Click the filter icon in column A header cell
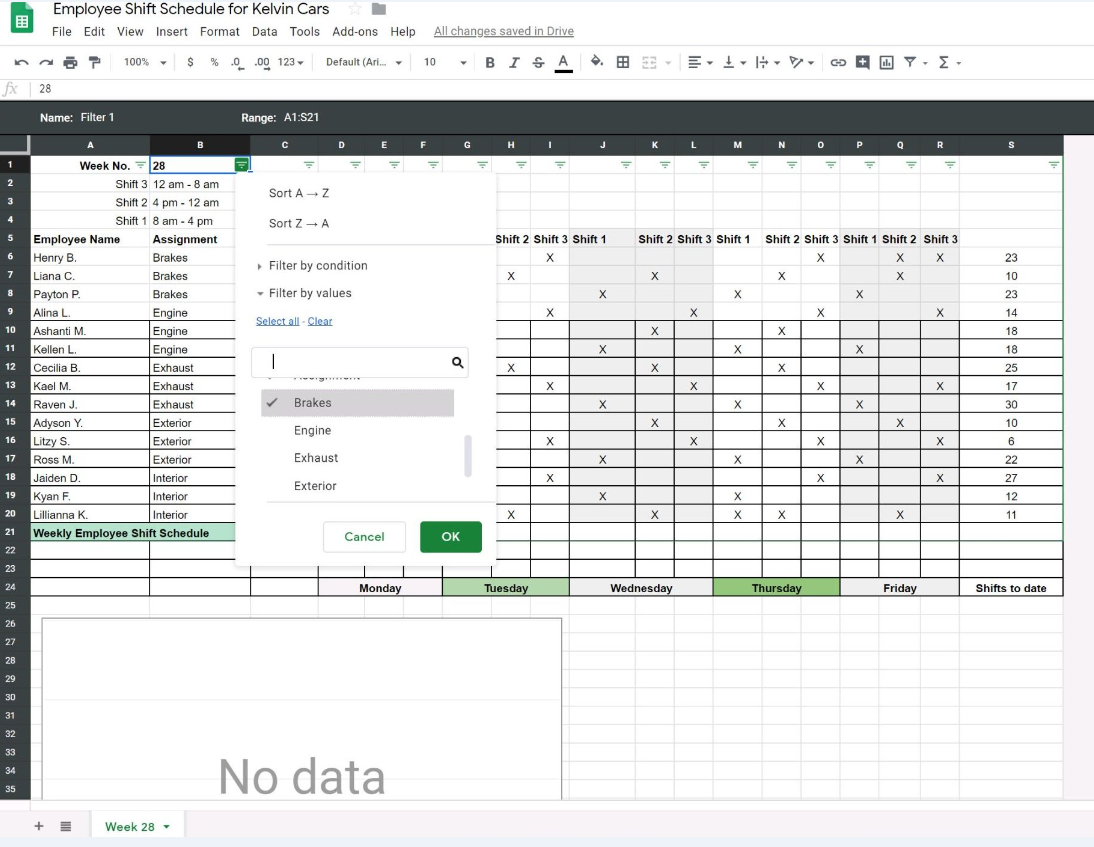Image resolution: width=1094 pixels, height=847 pixels. 140,165
